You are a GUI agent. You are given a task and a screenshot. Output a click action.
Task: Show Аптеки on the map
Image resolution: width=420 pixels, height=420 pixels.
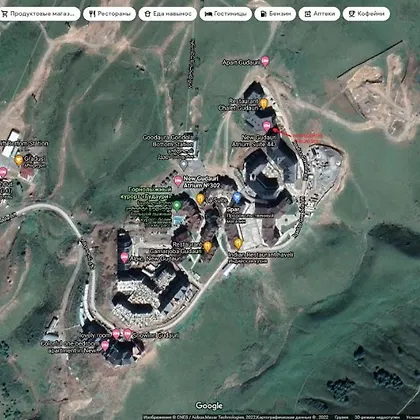point(319,14)
